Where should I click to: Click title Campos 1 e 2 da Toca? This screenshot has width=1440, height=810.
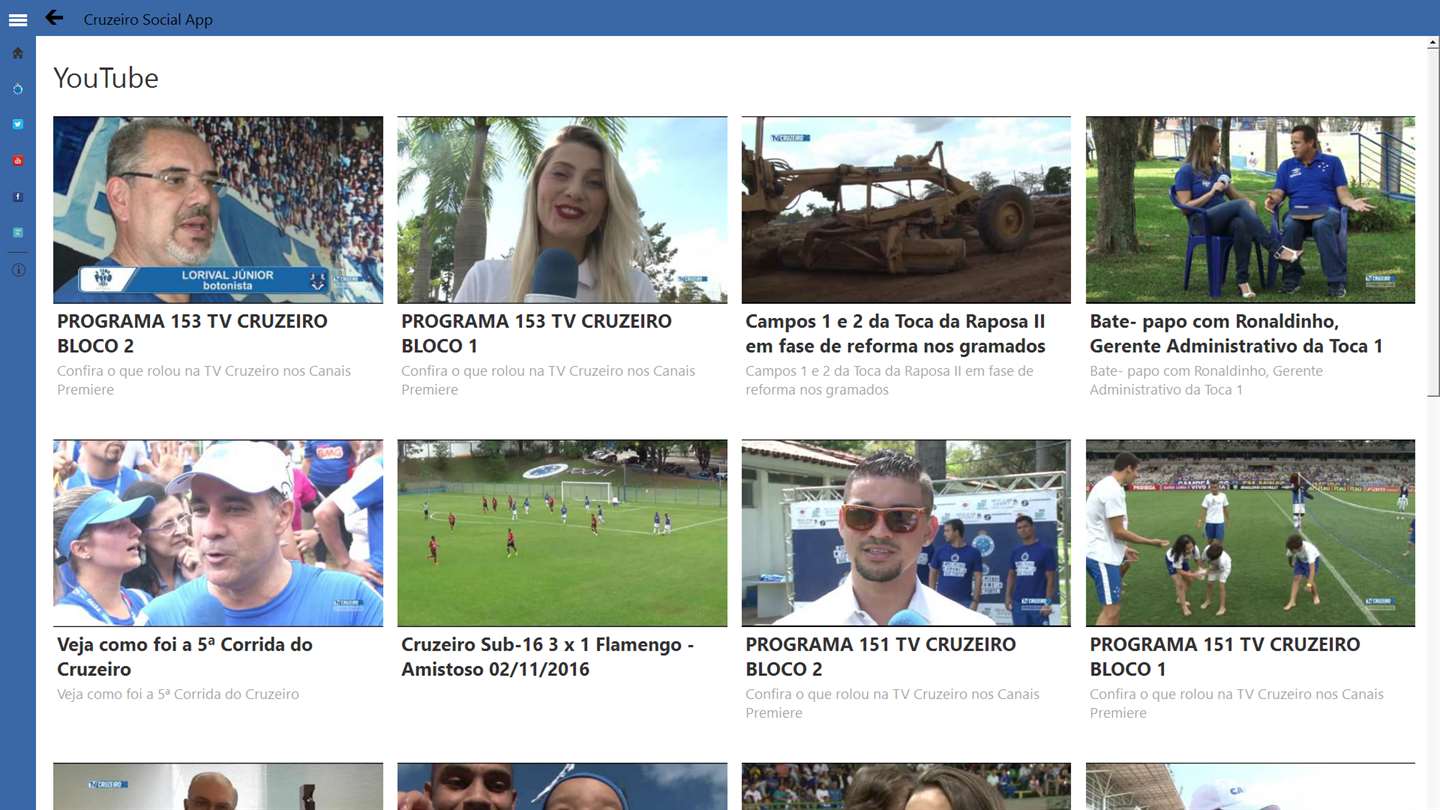point(895,334)
